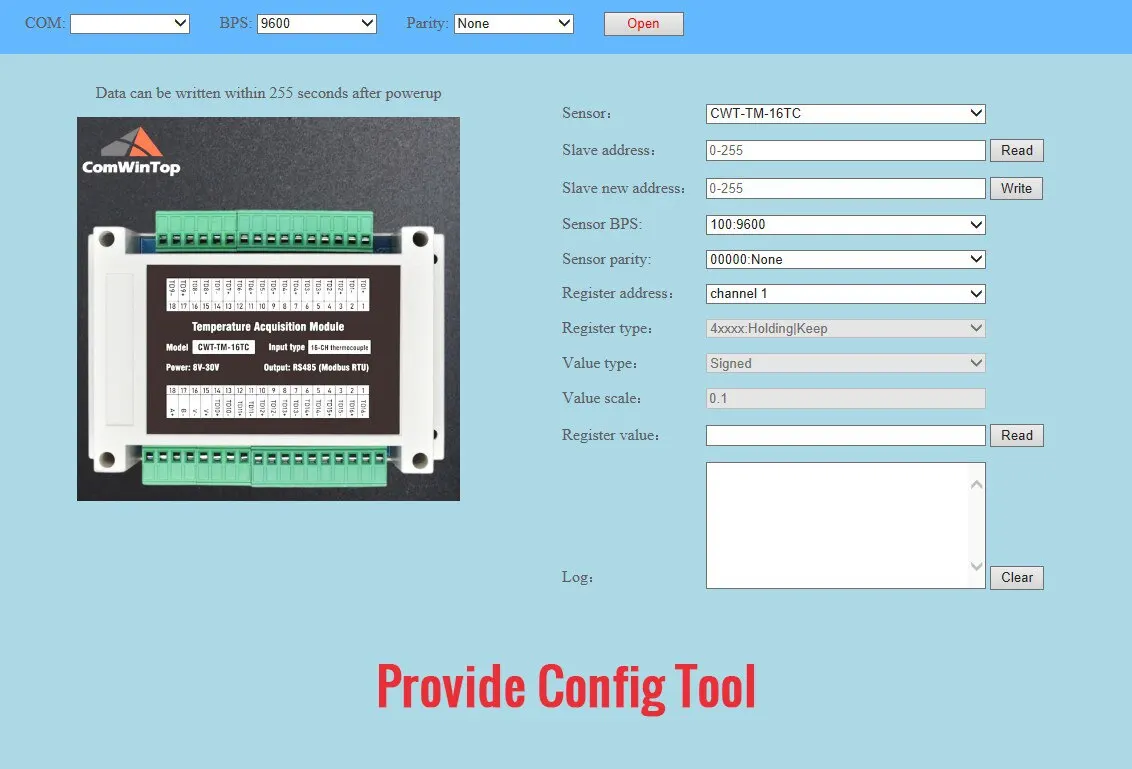This screenshot has width=1132, height=769.
Task: Open the COM port dropdown
Action: pos(129,23)
